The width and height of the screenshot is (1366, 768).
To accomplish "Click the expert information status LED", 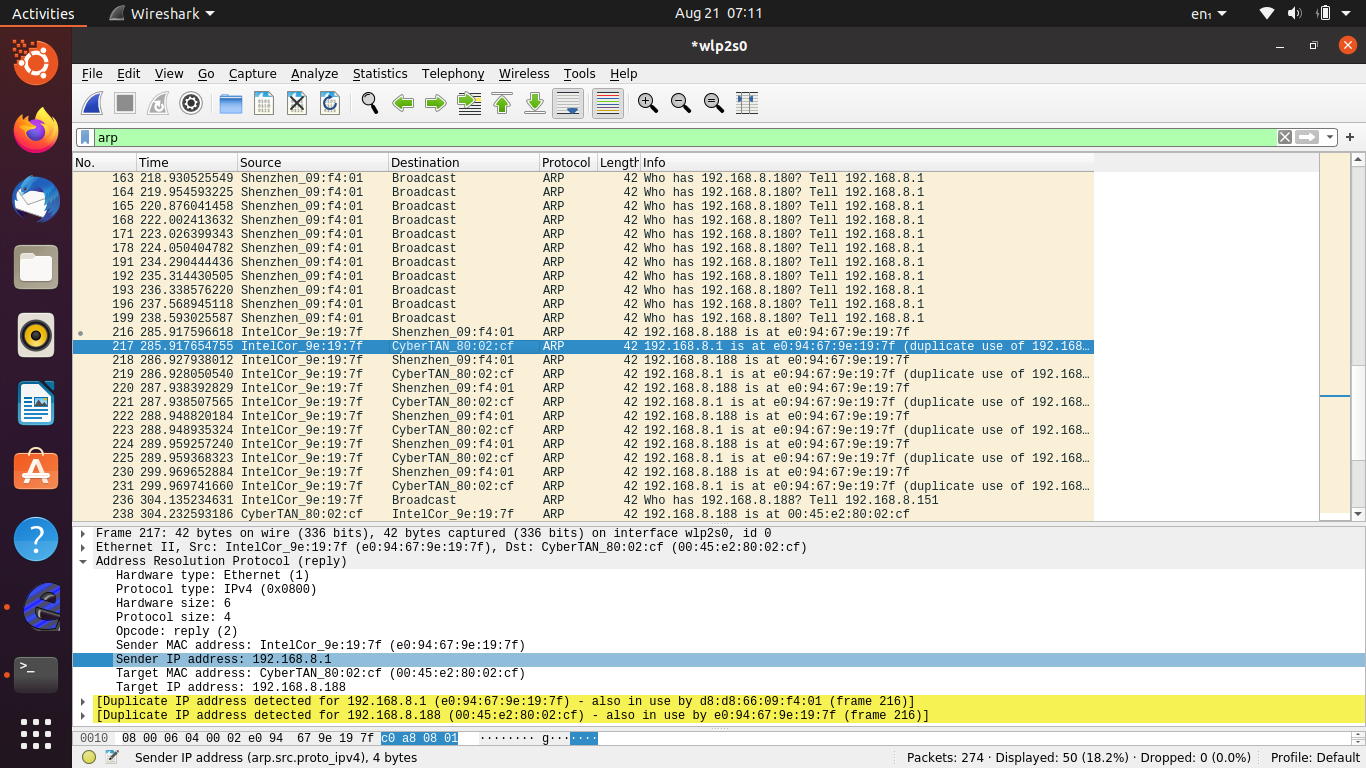I will point(89,758).
